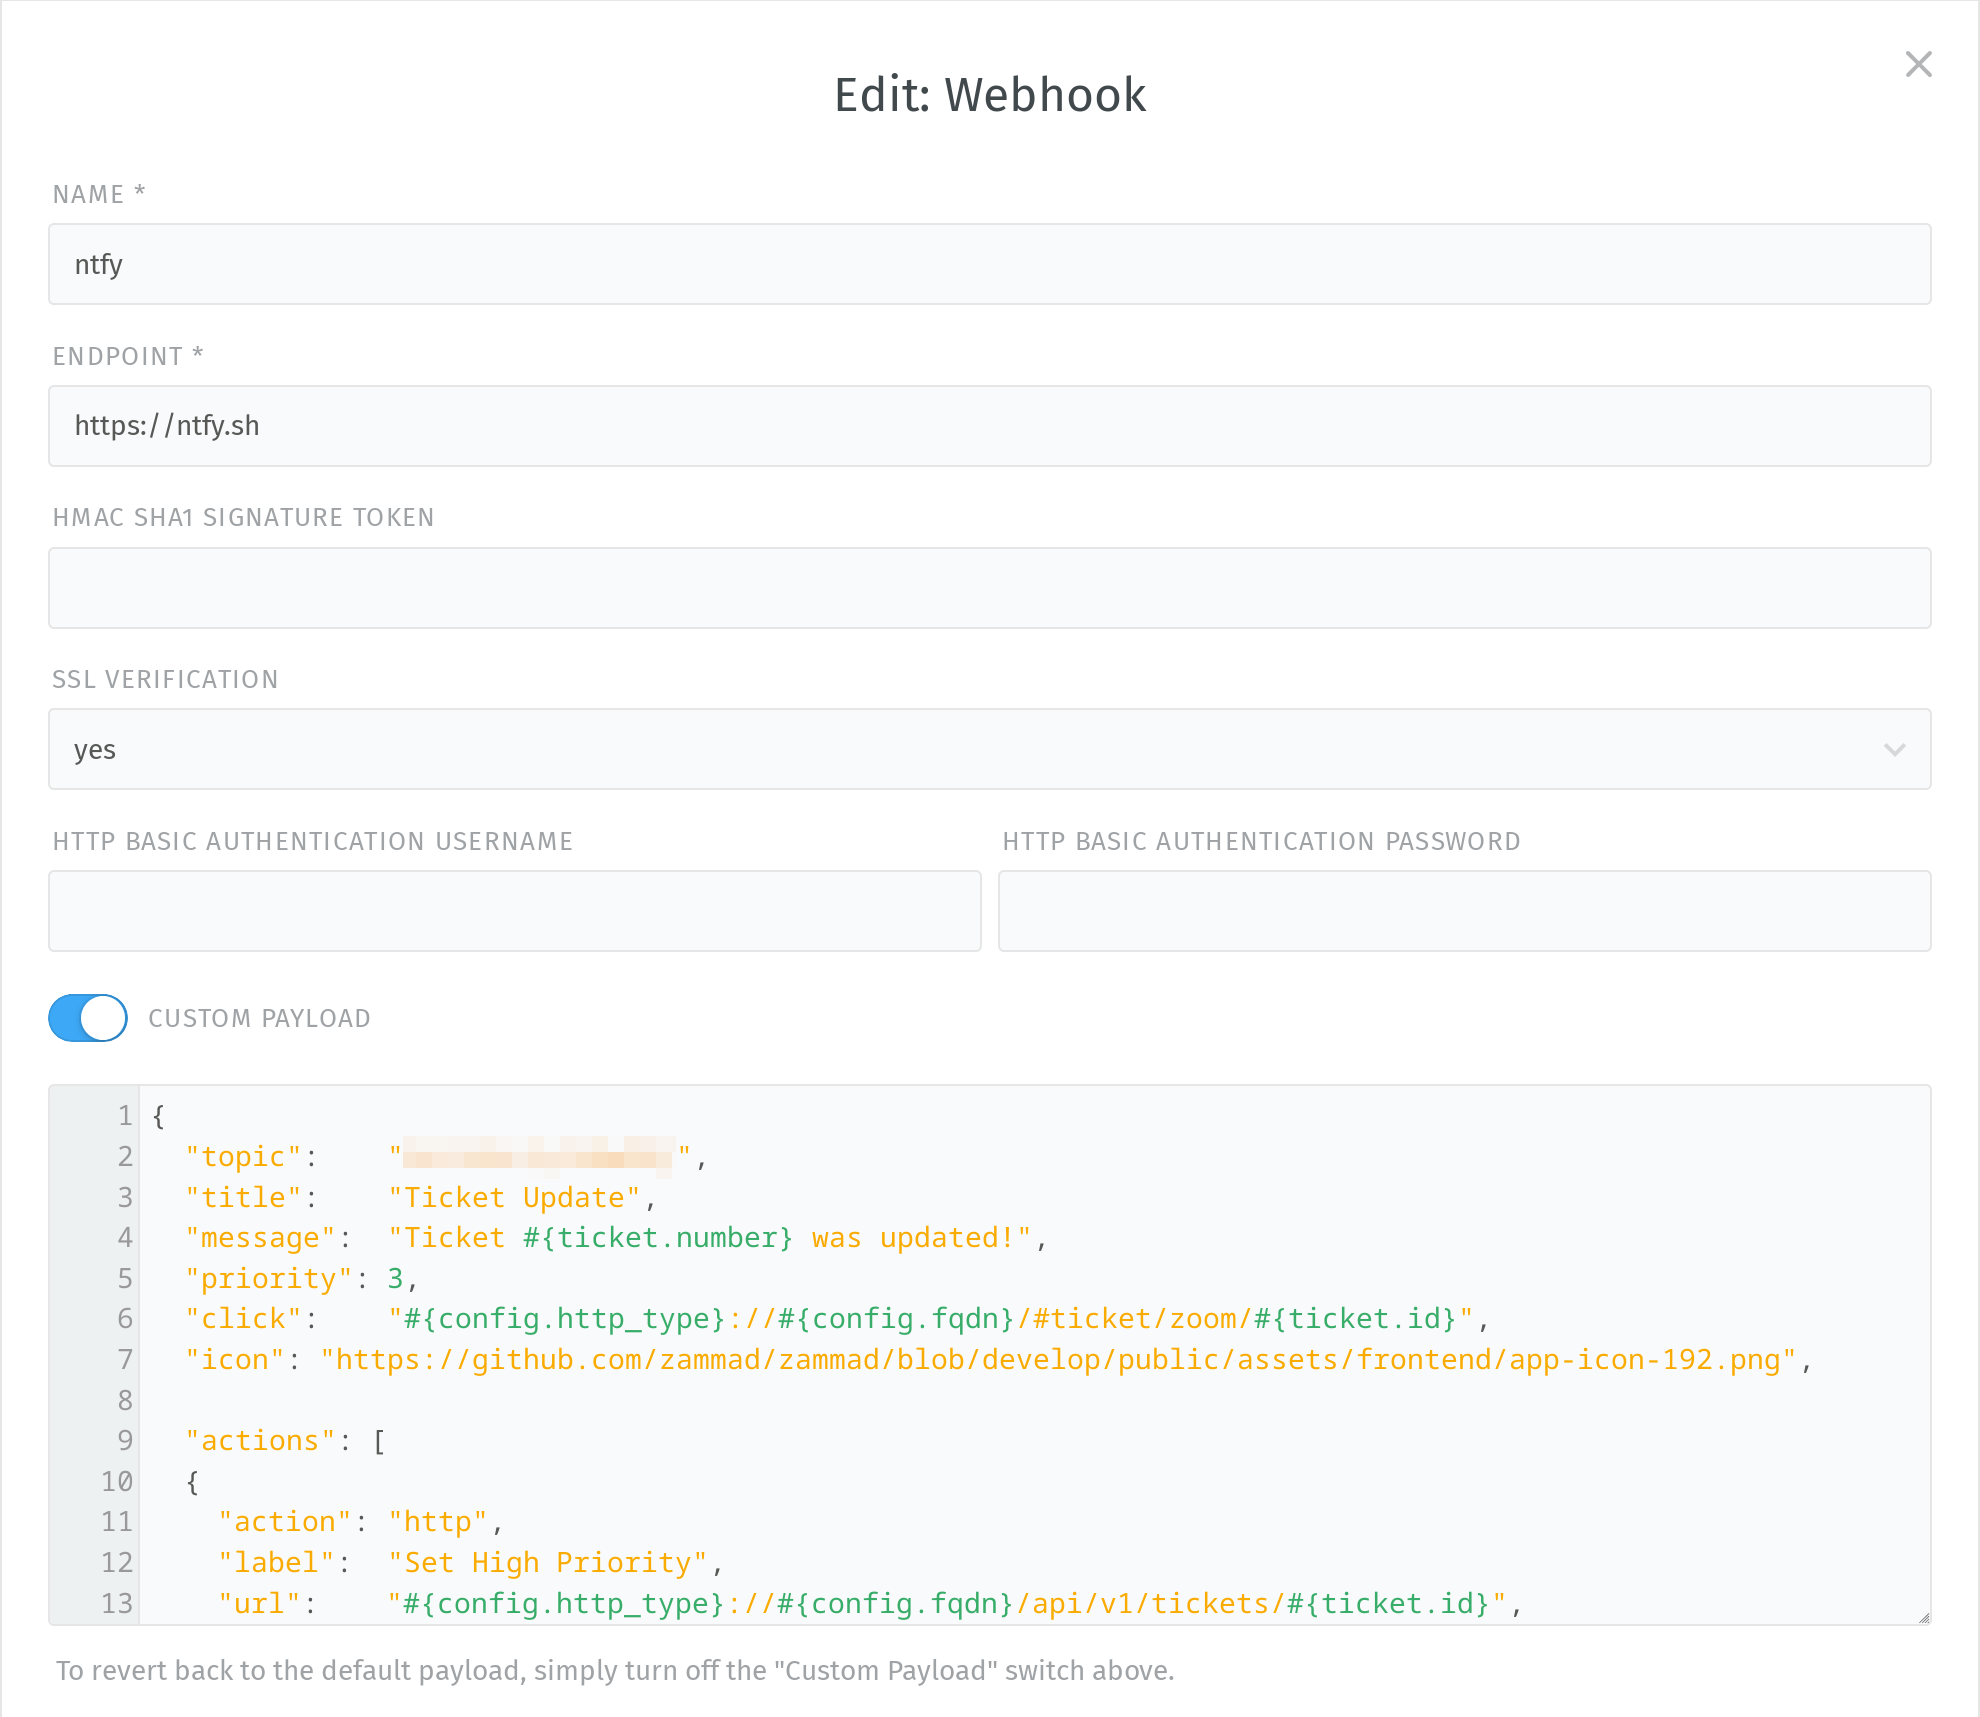The width and height of the screenshot is (1980, 1717).
Task: Click line number 8 in the editor gutter
Action: point(125,1400)
